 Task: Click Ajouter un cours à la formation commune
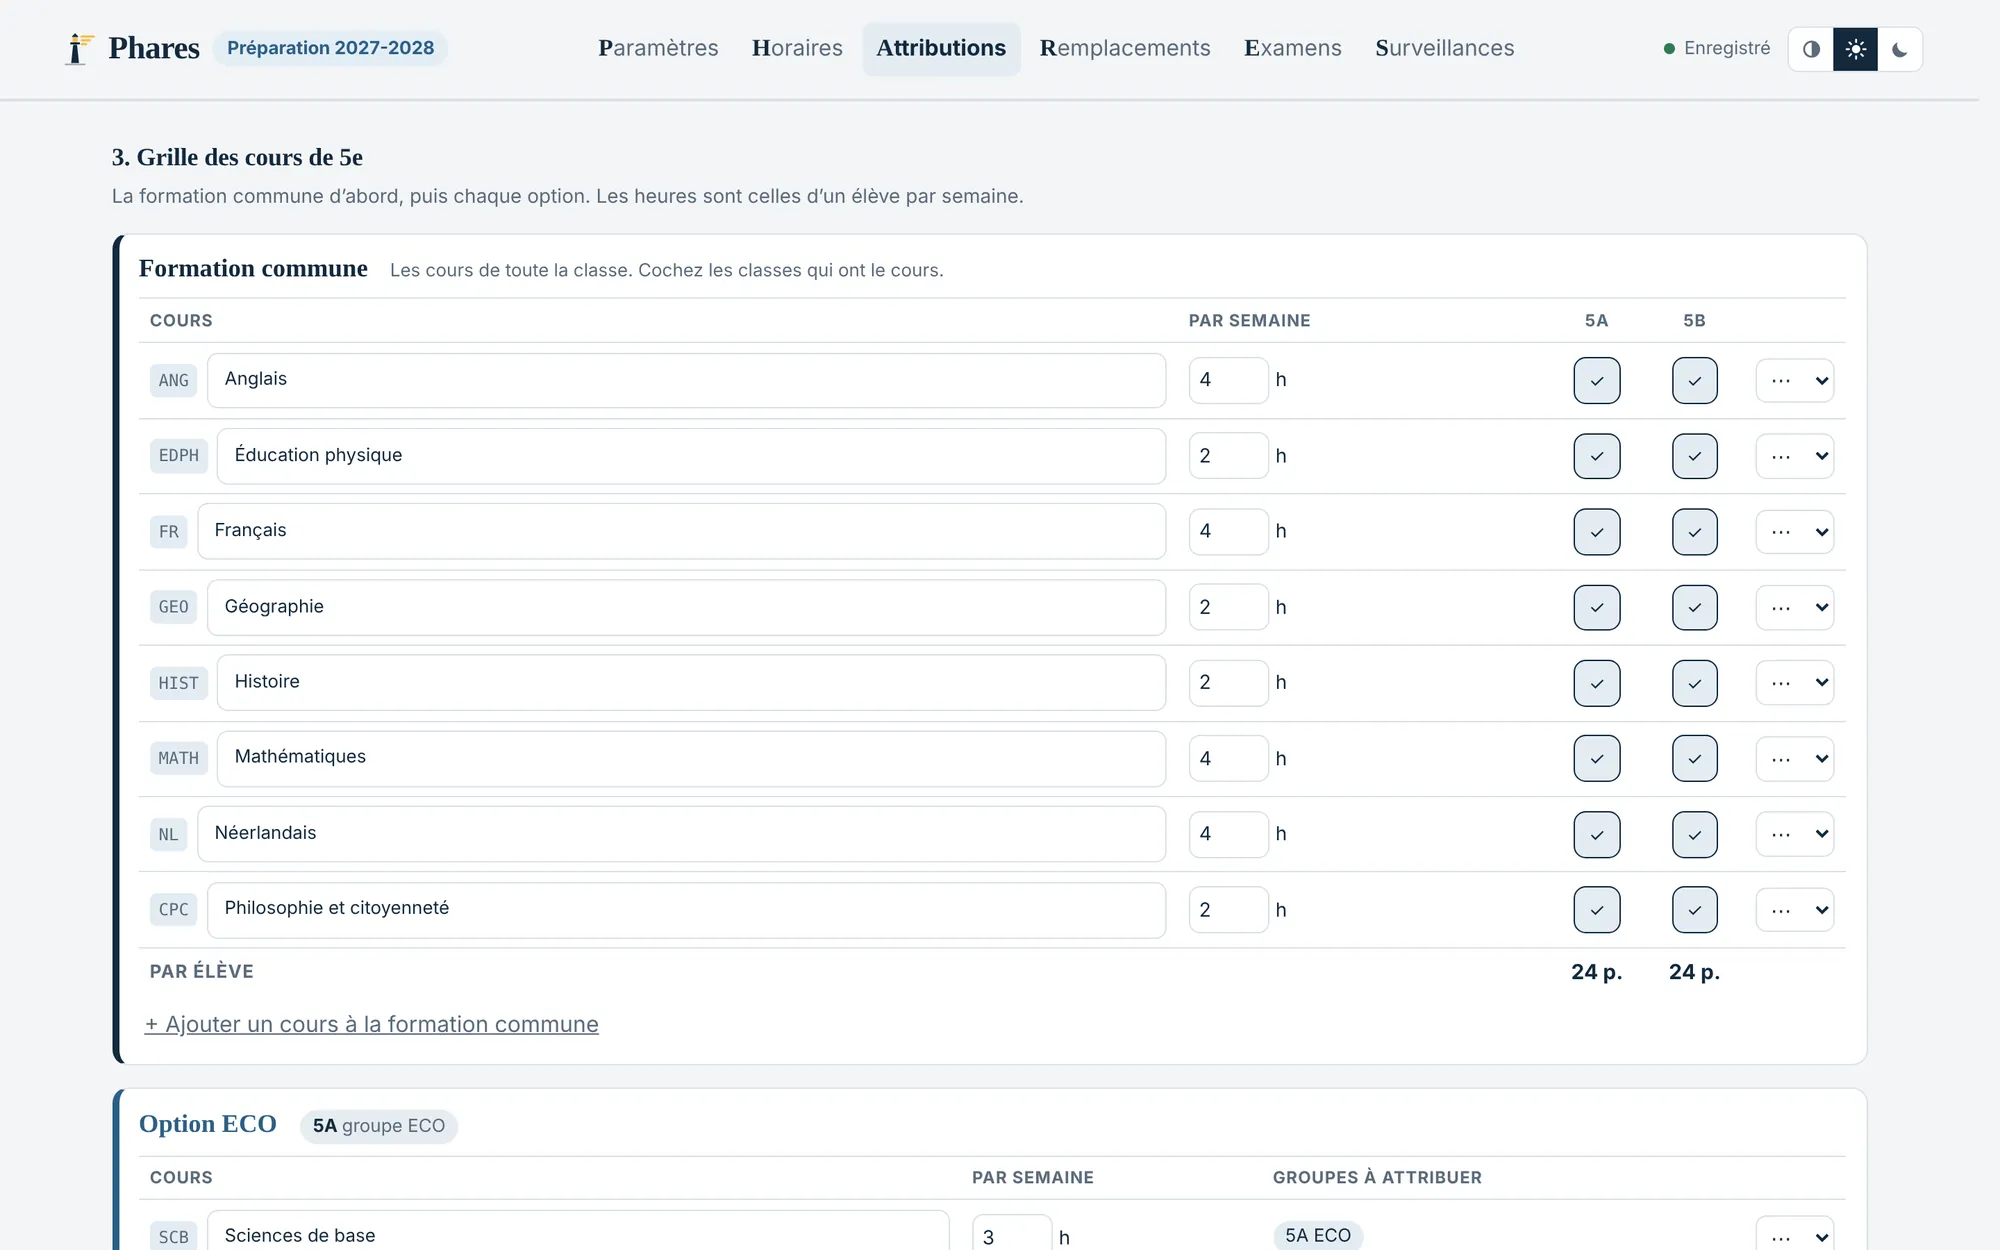tap(372, 1024)
